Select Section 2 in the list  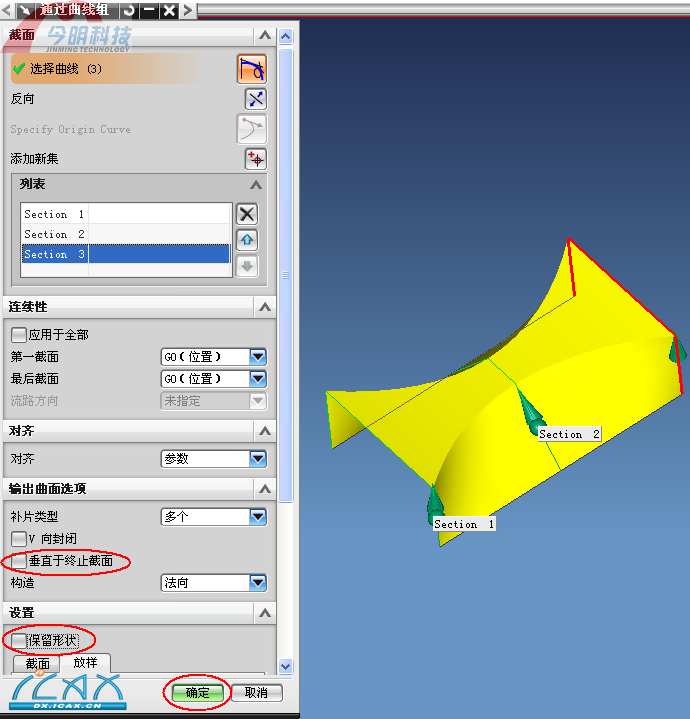(126, 234)
